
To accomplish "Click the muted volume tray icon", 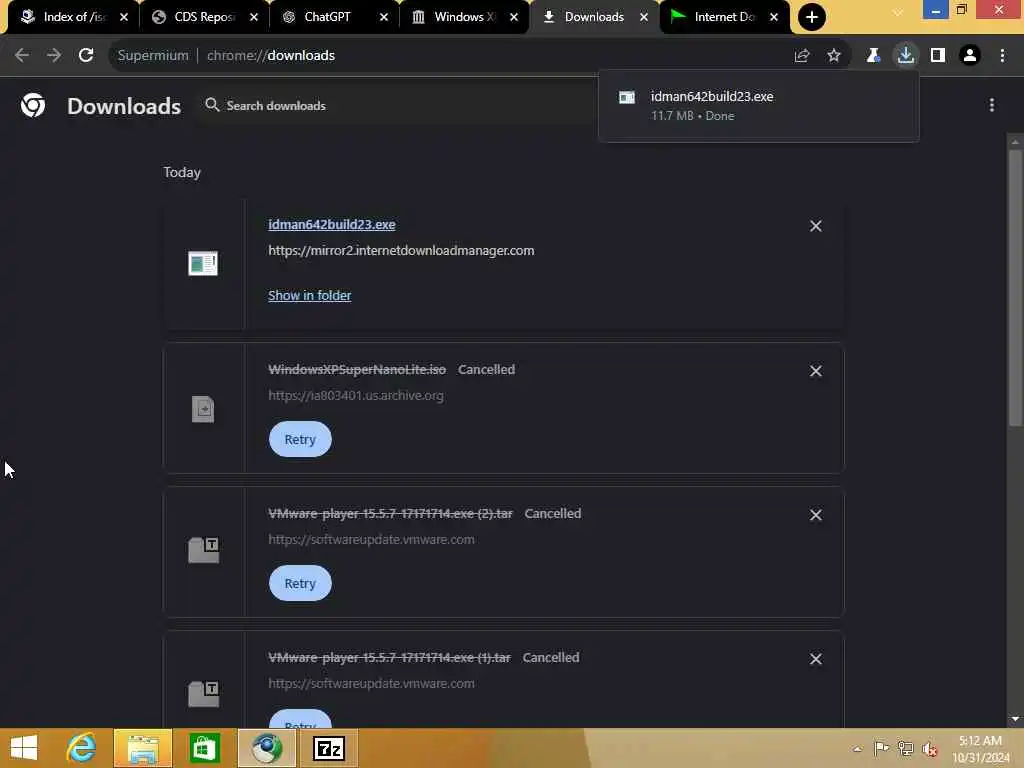I will point(930,748).
